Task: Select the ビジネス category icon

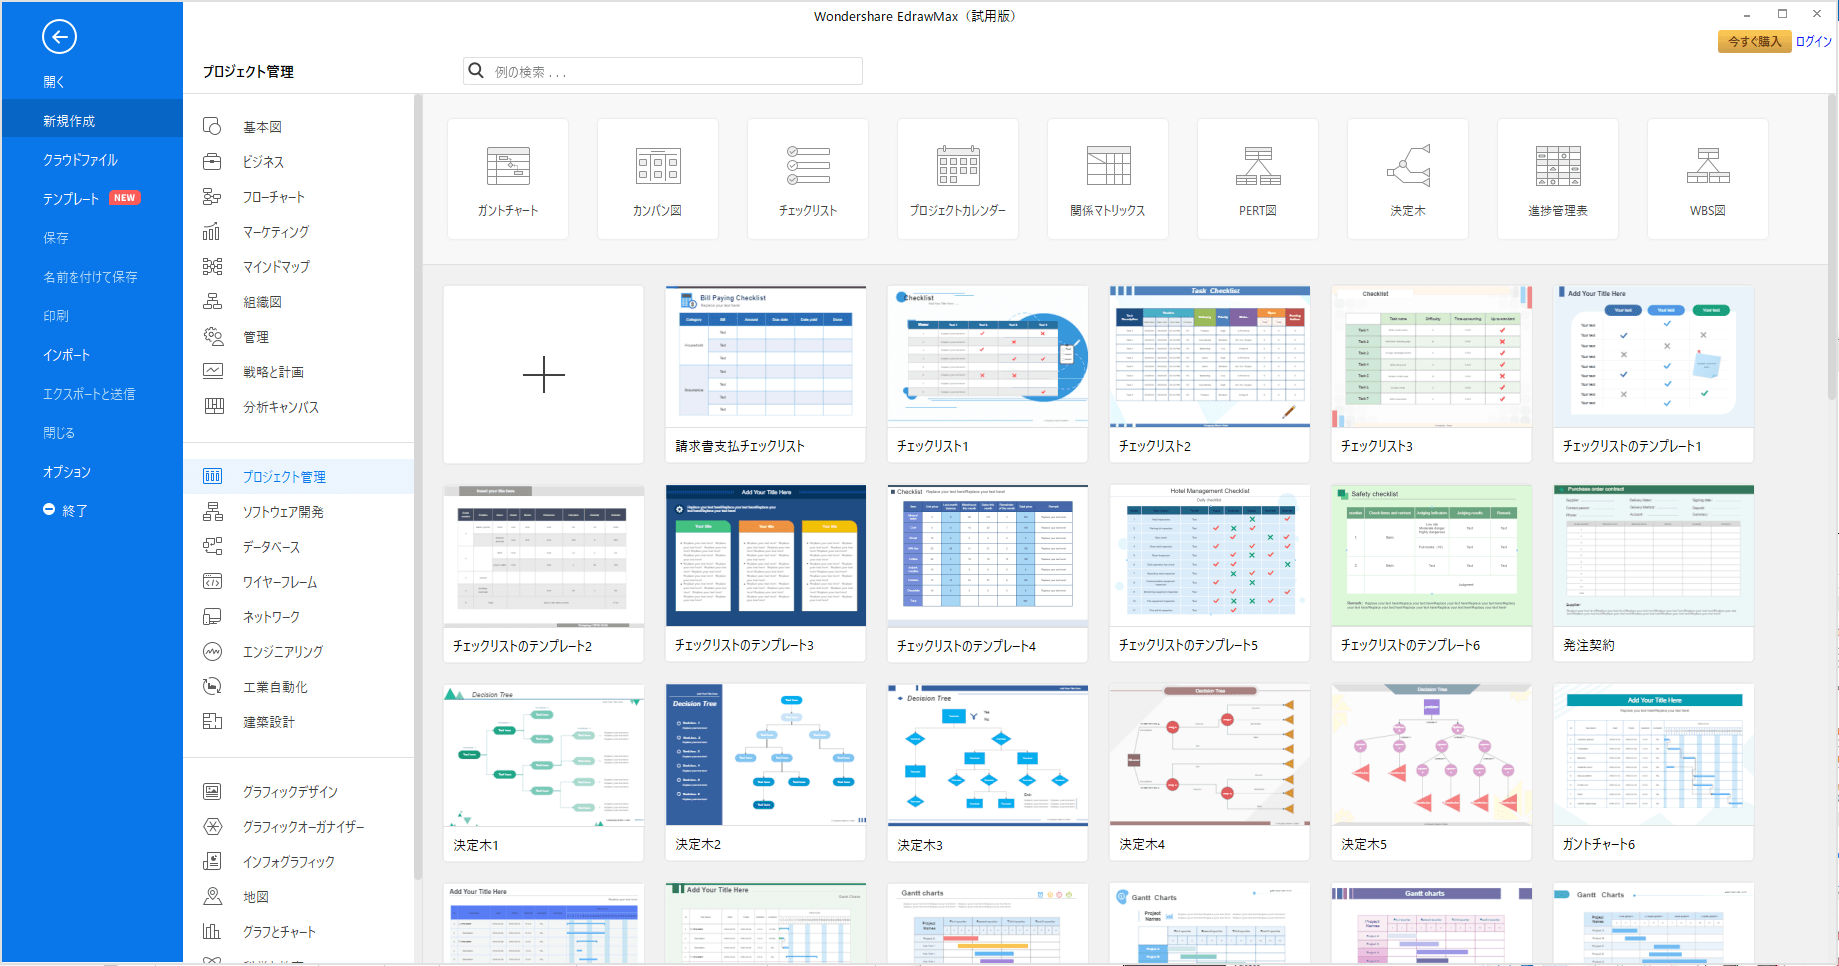Action: 212,161
